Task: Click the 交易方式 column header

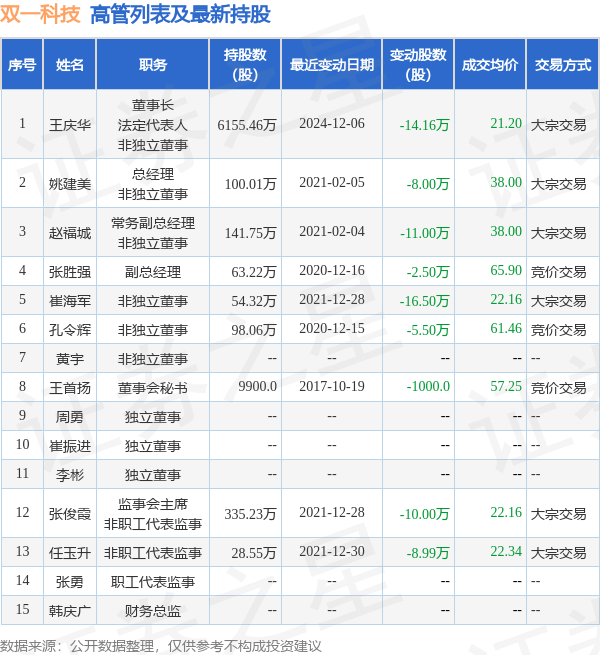Action: [563, 65]
